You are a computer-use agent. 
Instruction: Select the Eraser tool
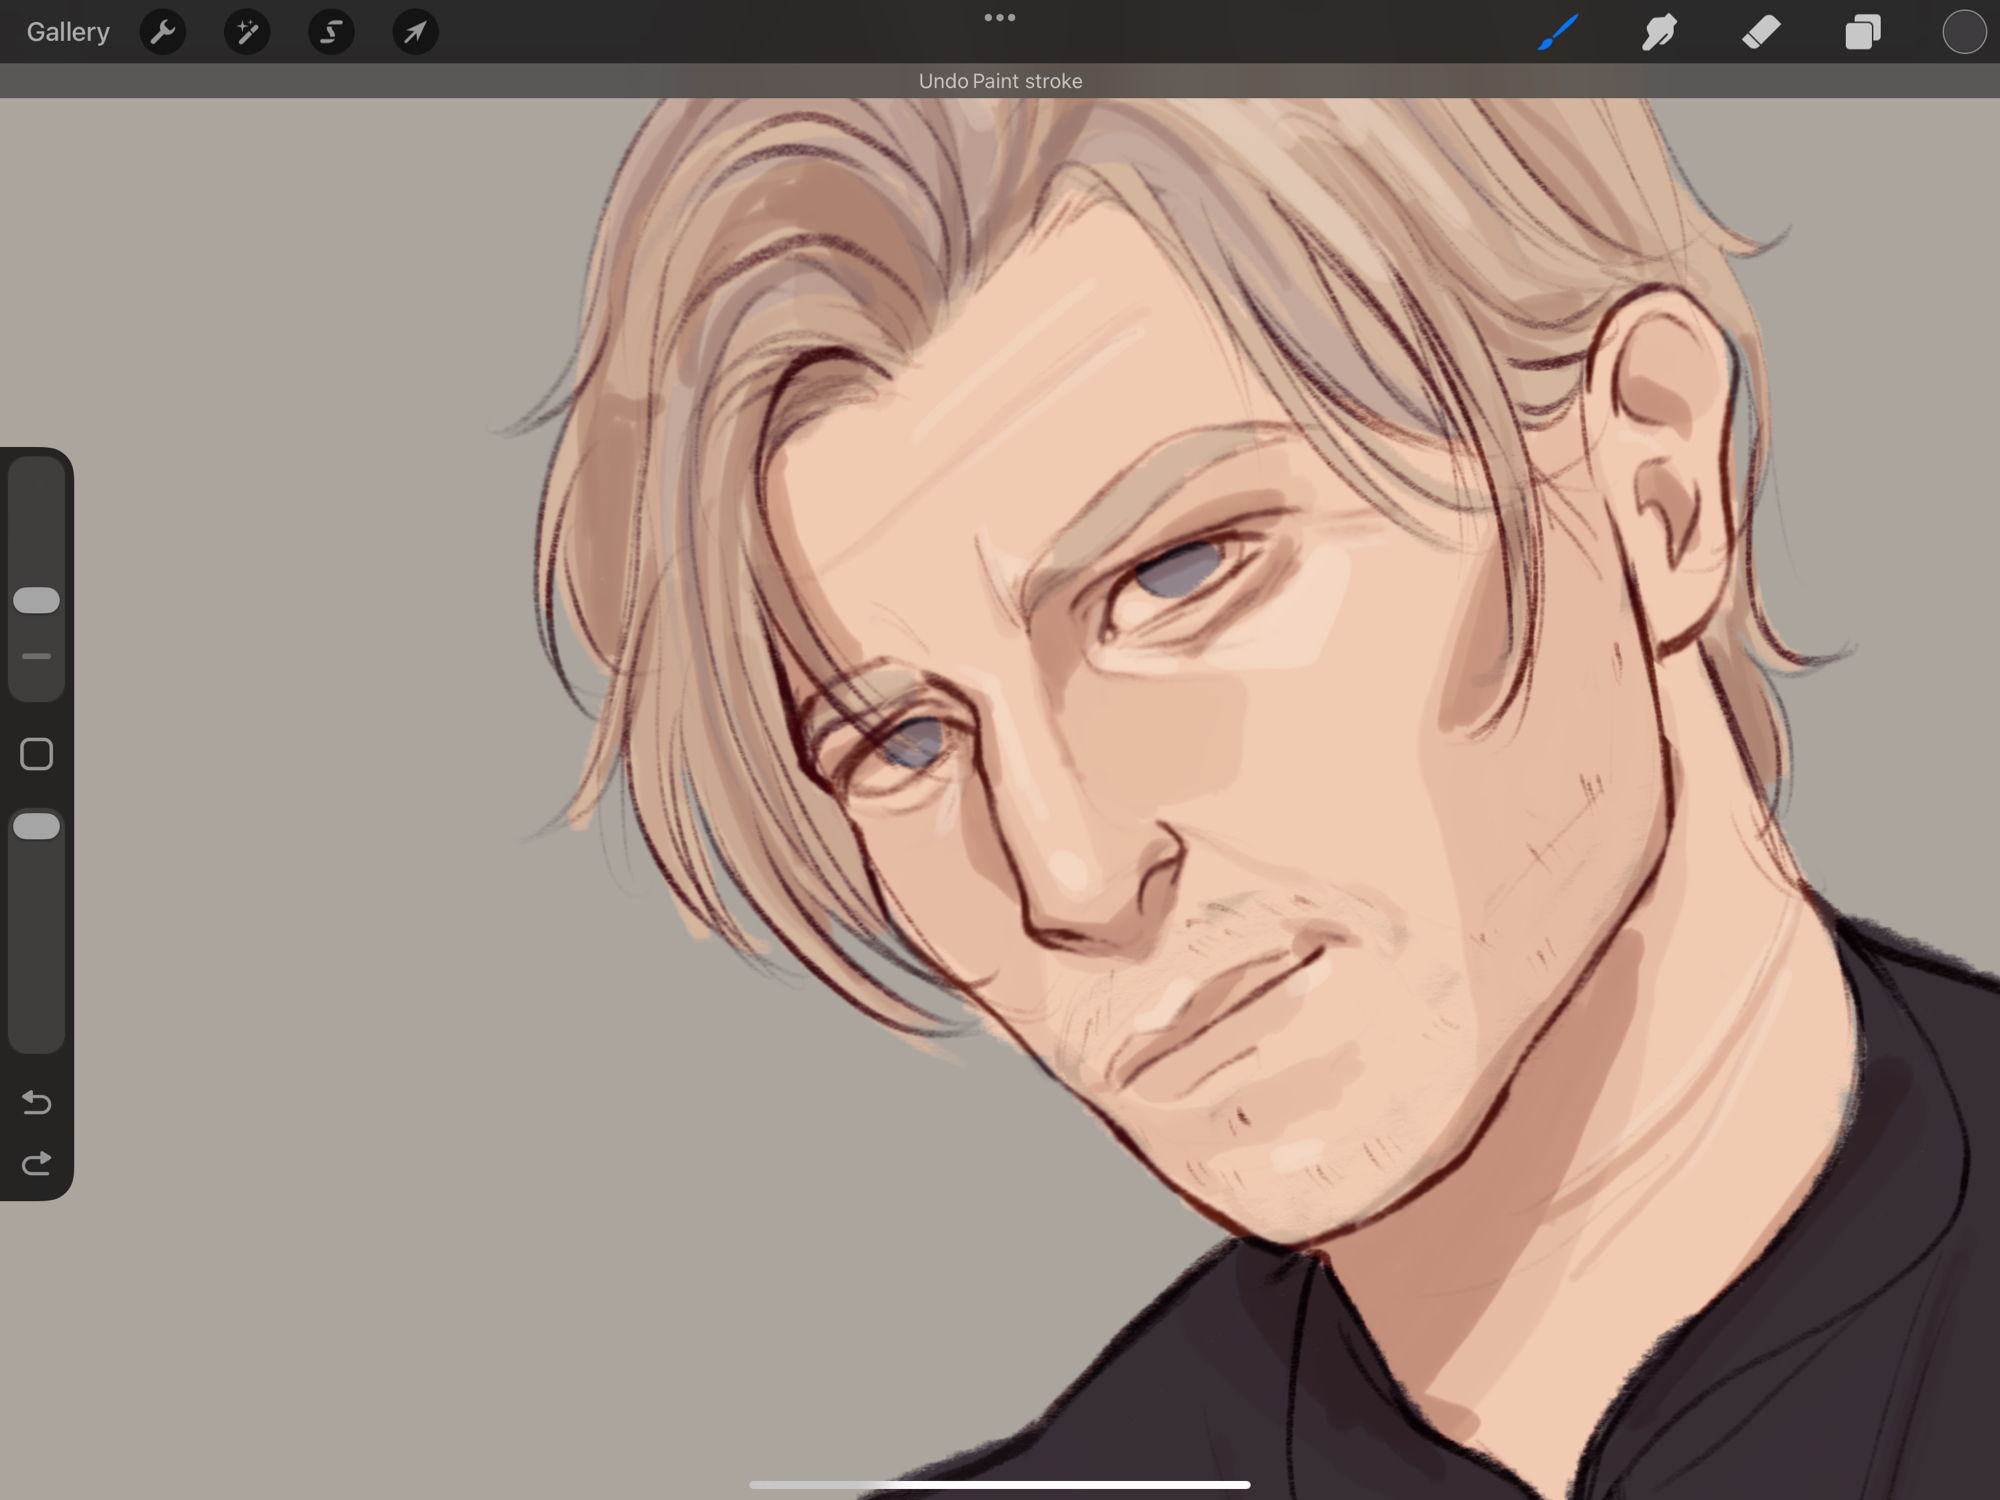pyautogui.click(x=1761, y=32)
